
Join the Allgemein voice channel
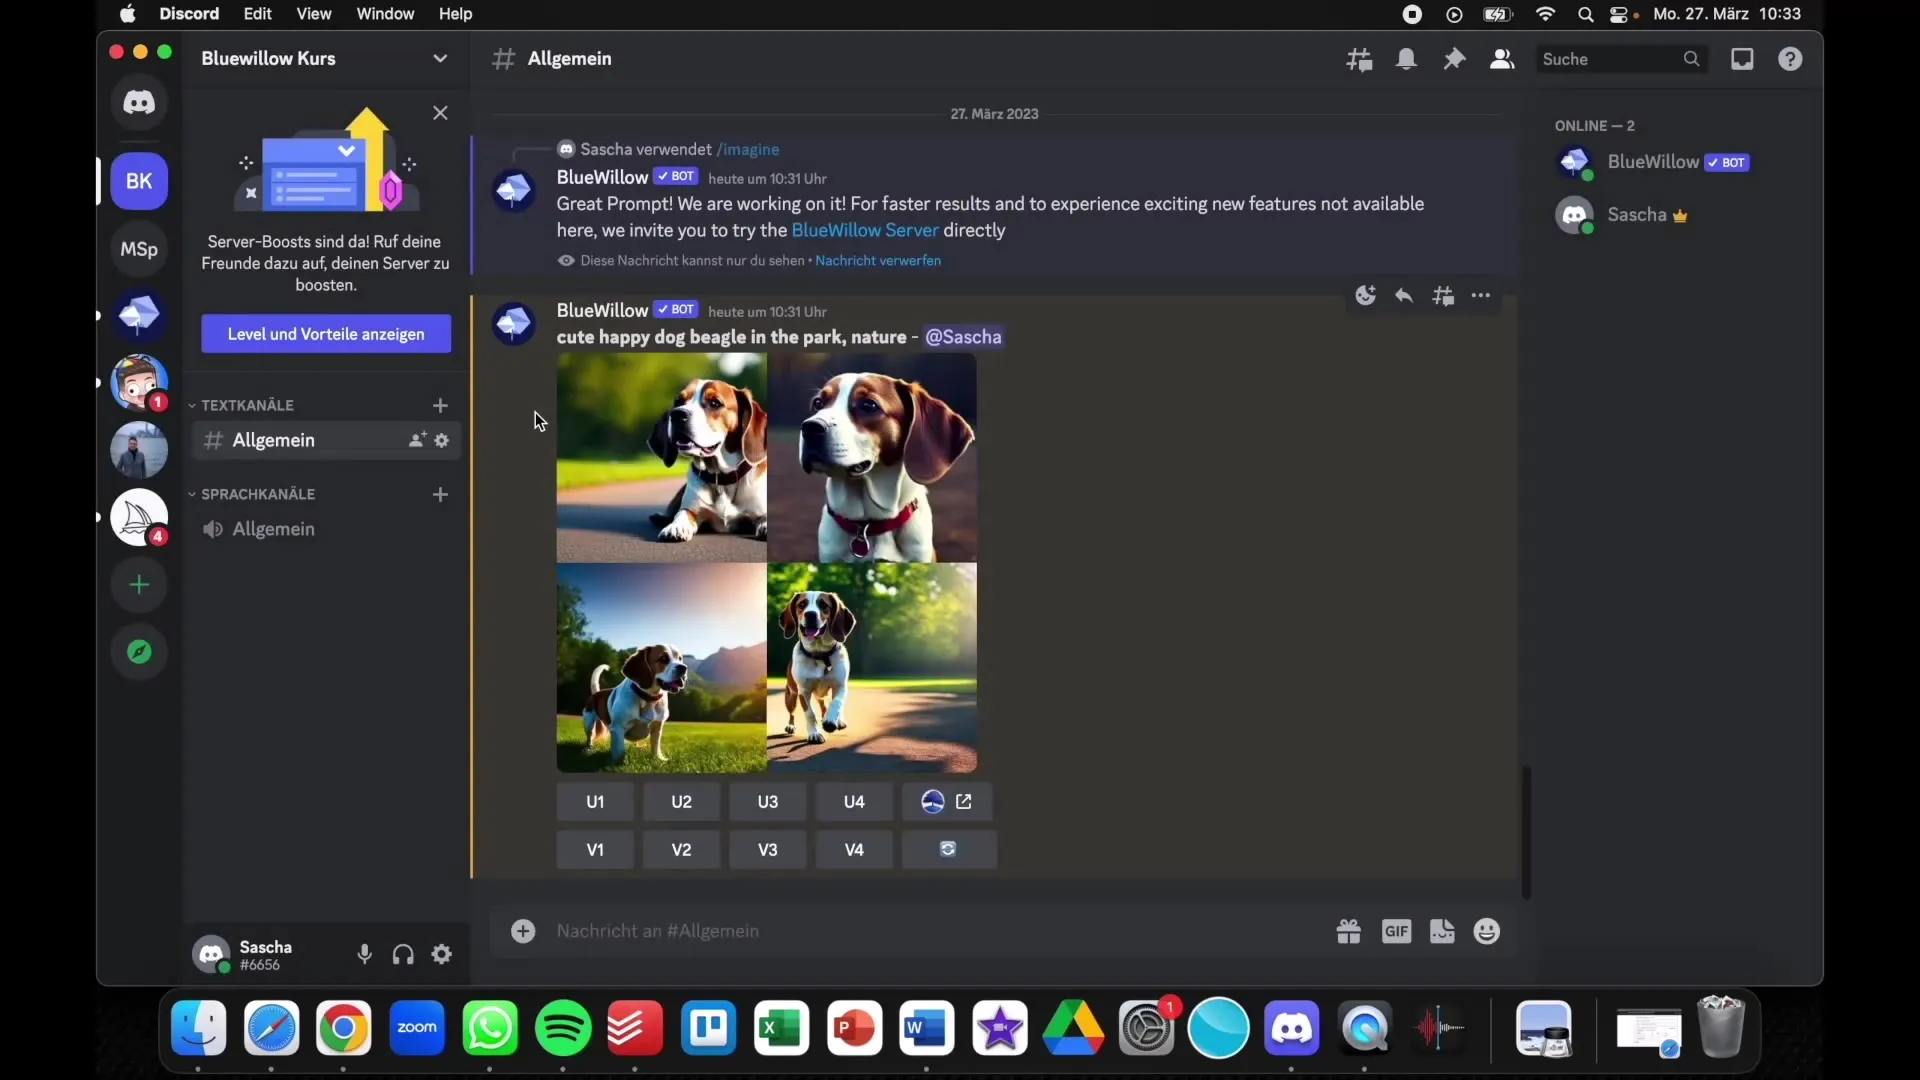(x=326, y=529)
